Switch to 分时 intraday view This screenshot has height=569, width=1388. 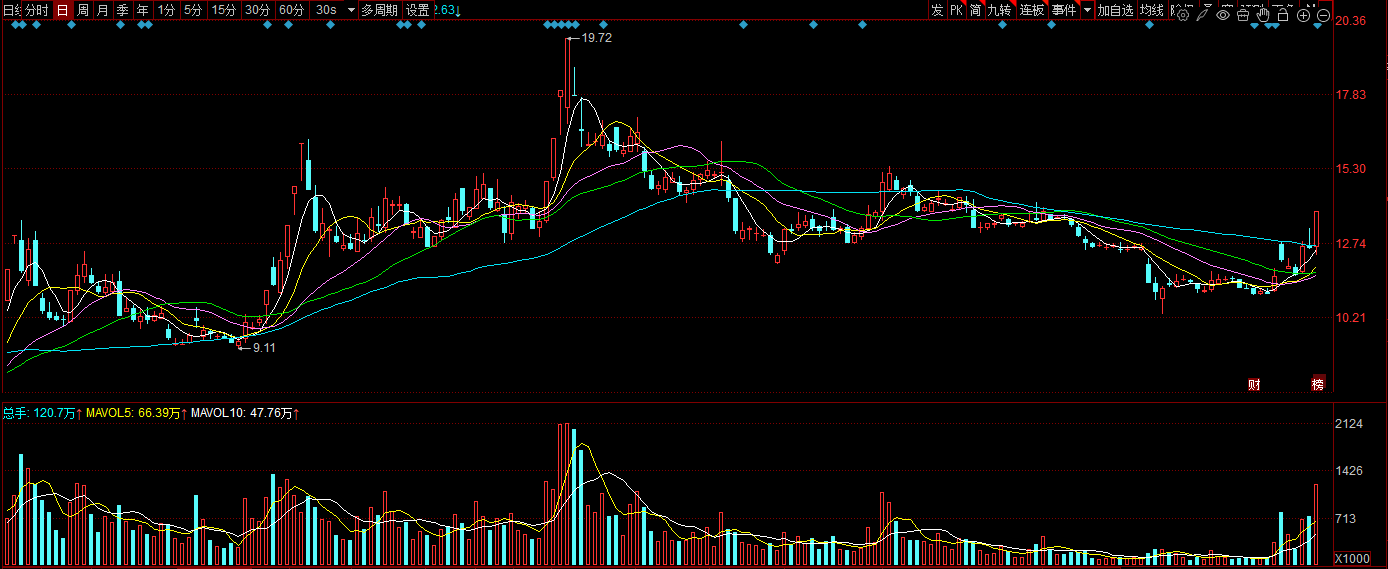[36, 10]
